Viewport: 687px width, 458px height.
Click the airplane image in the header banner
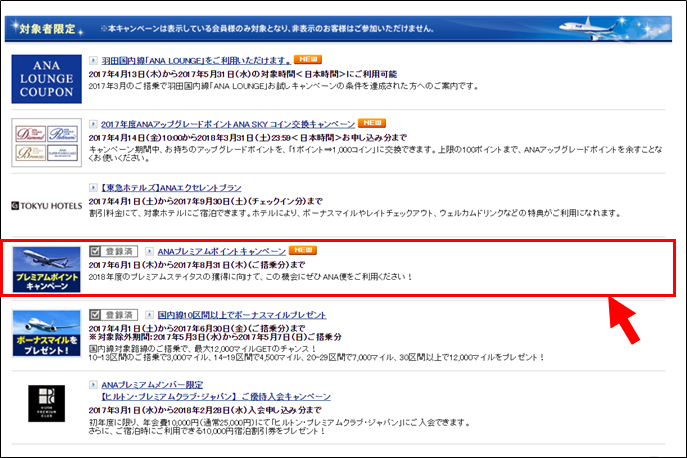click(x=589, y=28)
